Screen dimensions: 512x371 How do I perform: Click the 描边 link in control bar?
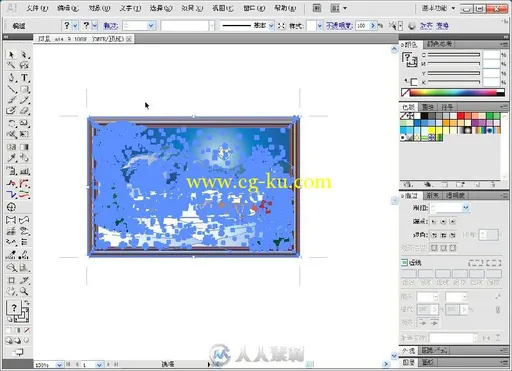(x=111, y=25)
